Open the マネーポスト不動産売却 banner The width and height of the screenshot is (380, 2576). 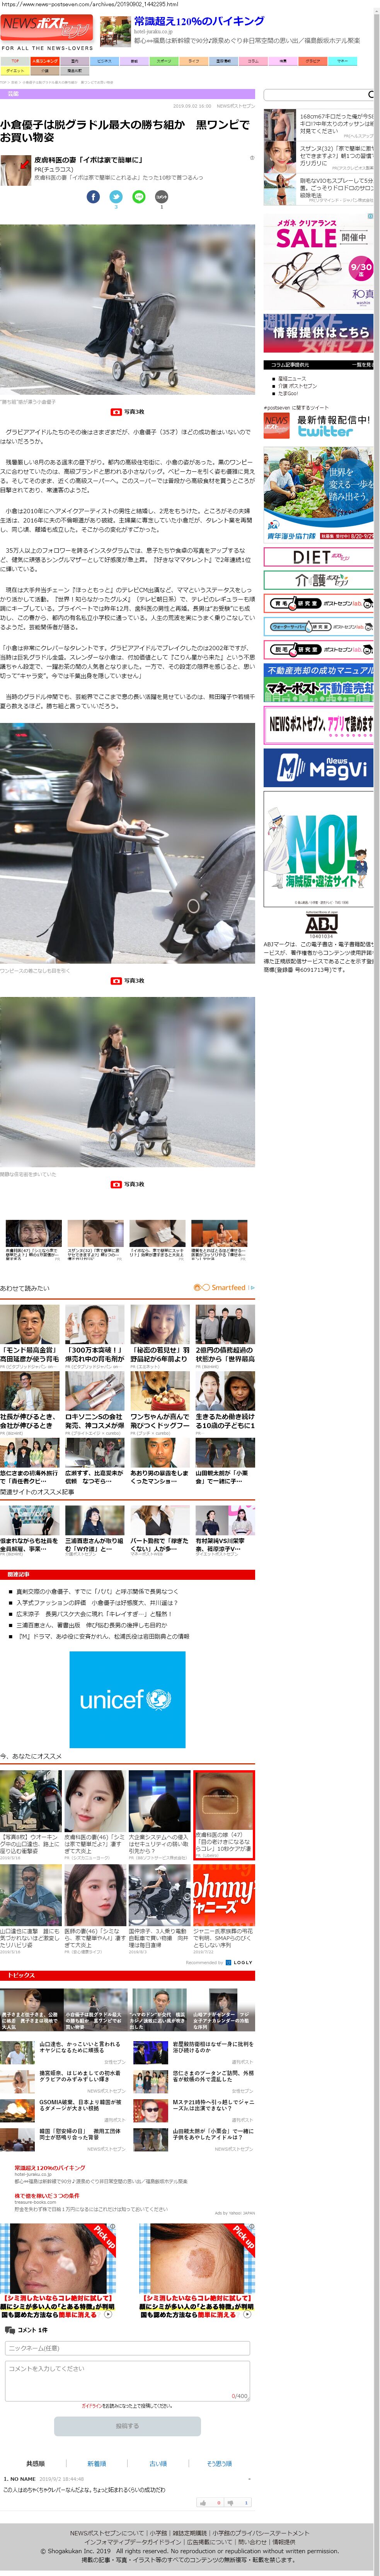(318, 682)
